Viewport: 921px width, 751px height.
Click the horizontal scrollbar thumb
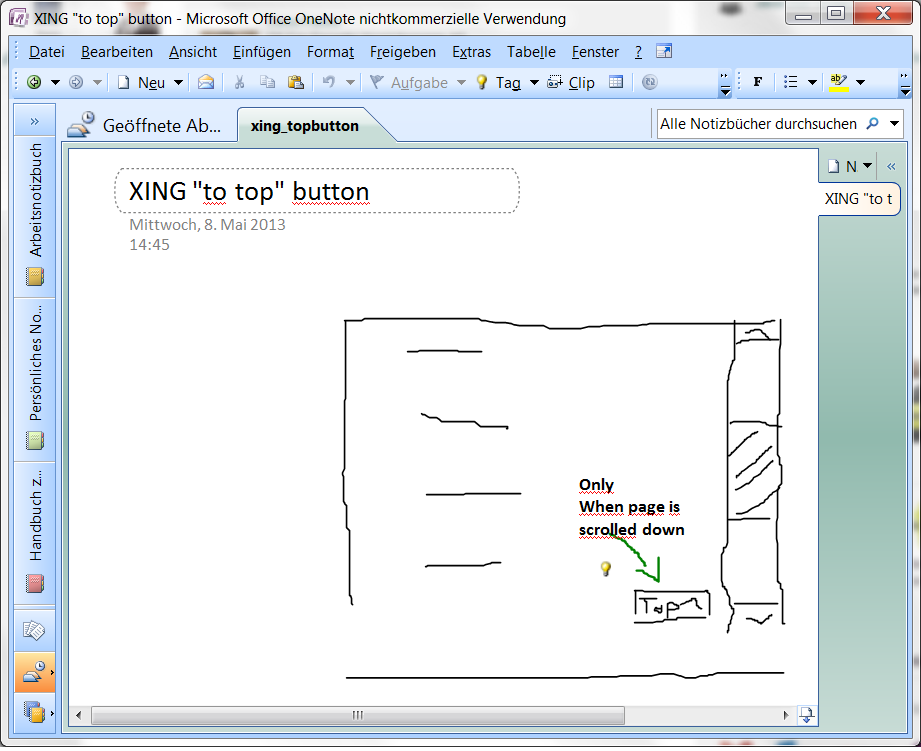(x=358, y=715)
